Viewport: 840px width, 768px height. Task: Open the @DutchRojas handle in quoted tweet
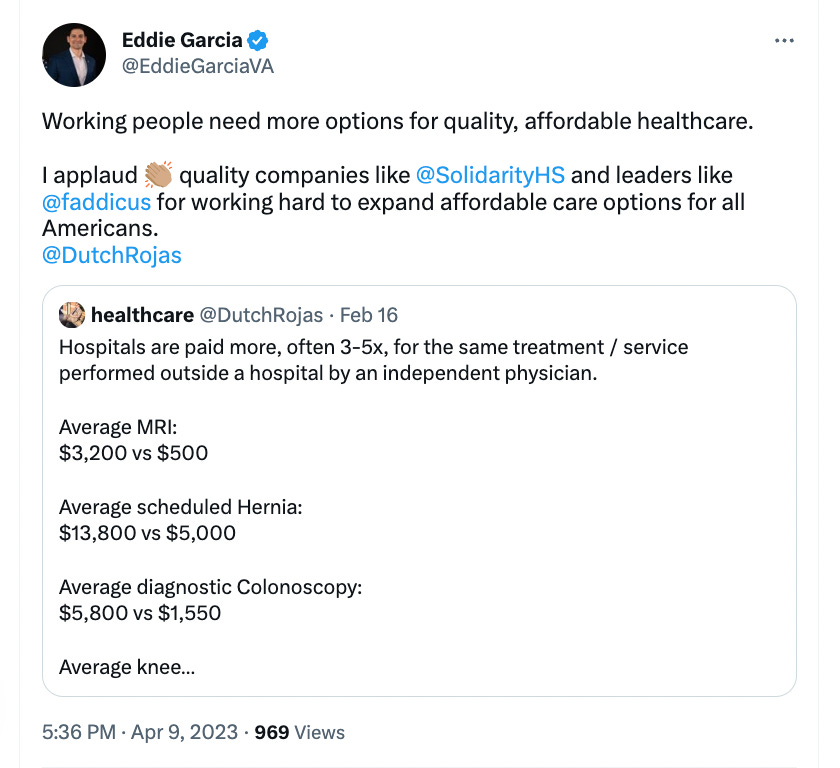[264, 314]
